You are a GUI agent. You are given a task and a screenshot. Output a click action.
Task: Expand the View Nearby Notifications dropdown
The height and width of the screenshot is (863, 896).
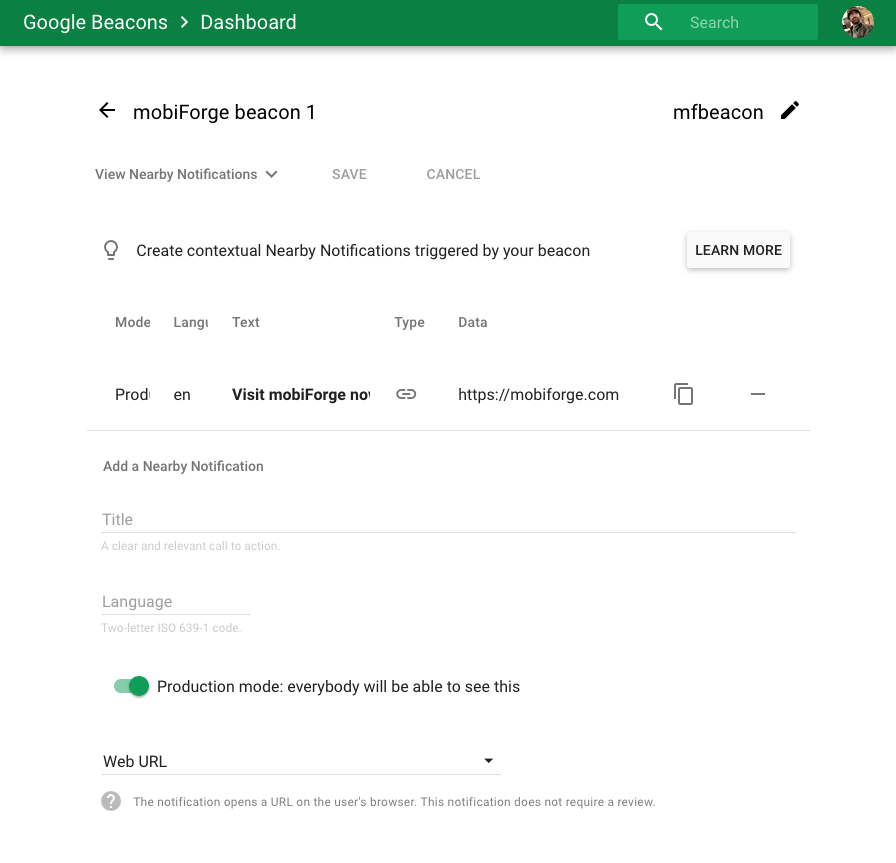coord(186,174)
